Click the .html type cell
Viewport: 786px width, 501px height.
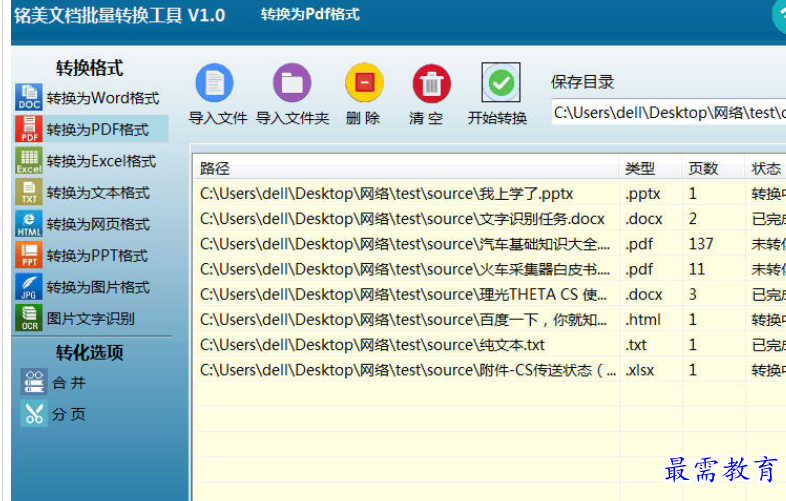pos(643,319)
